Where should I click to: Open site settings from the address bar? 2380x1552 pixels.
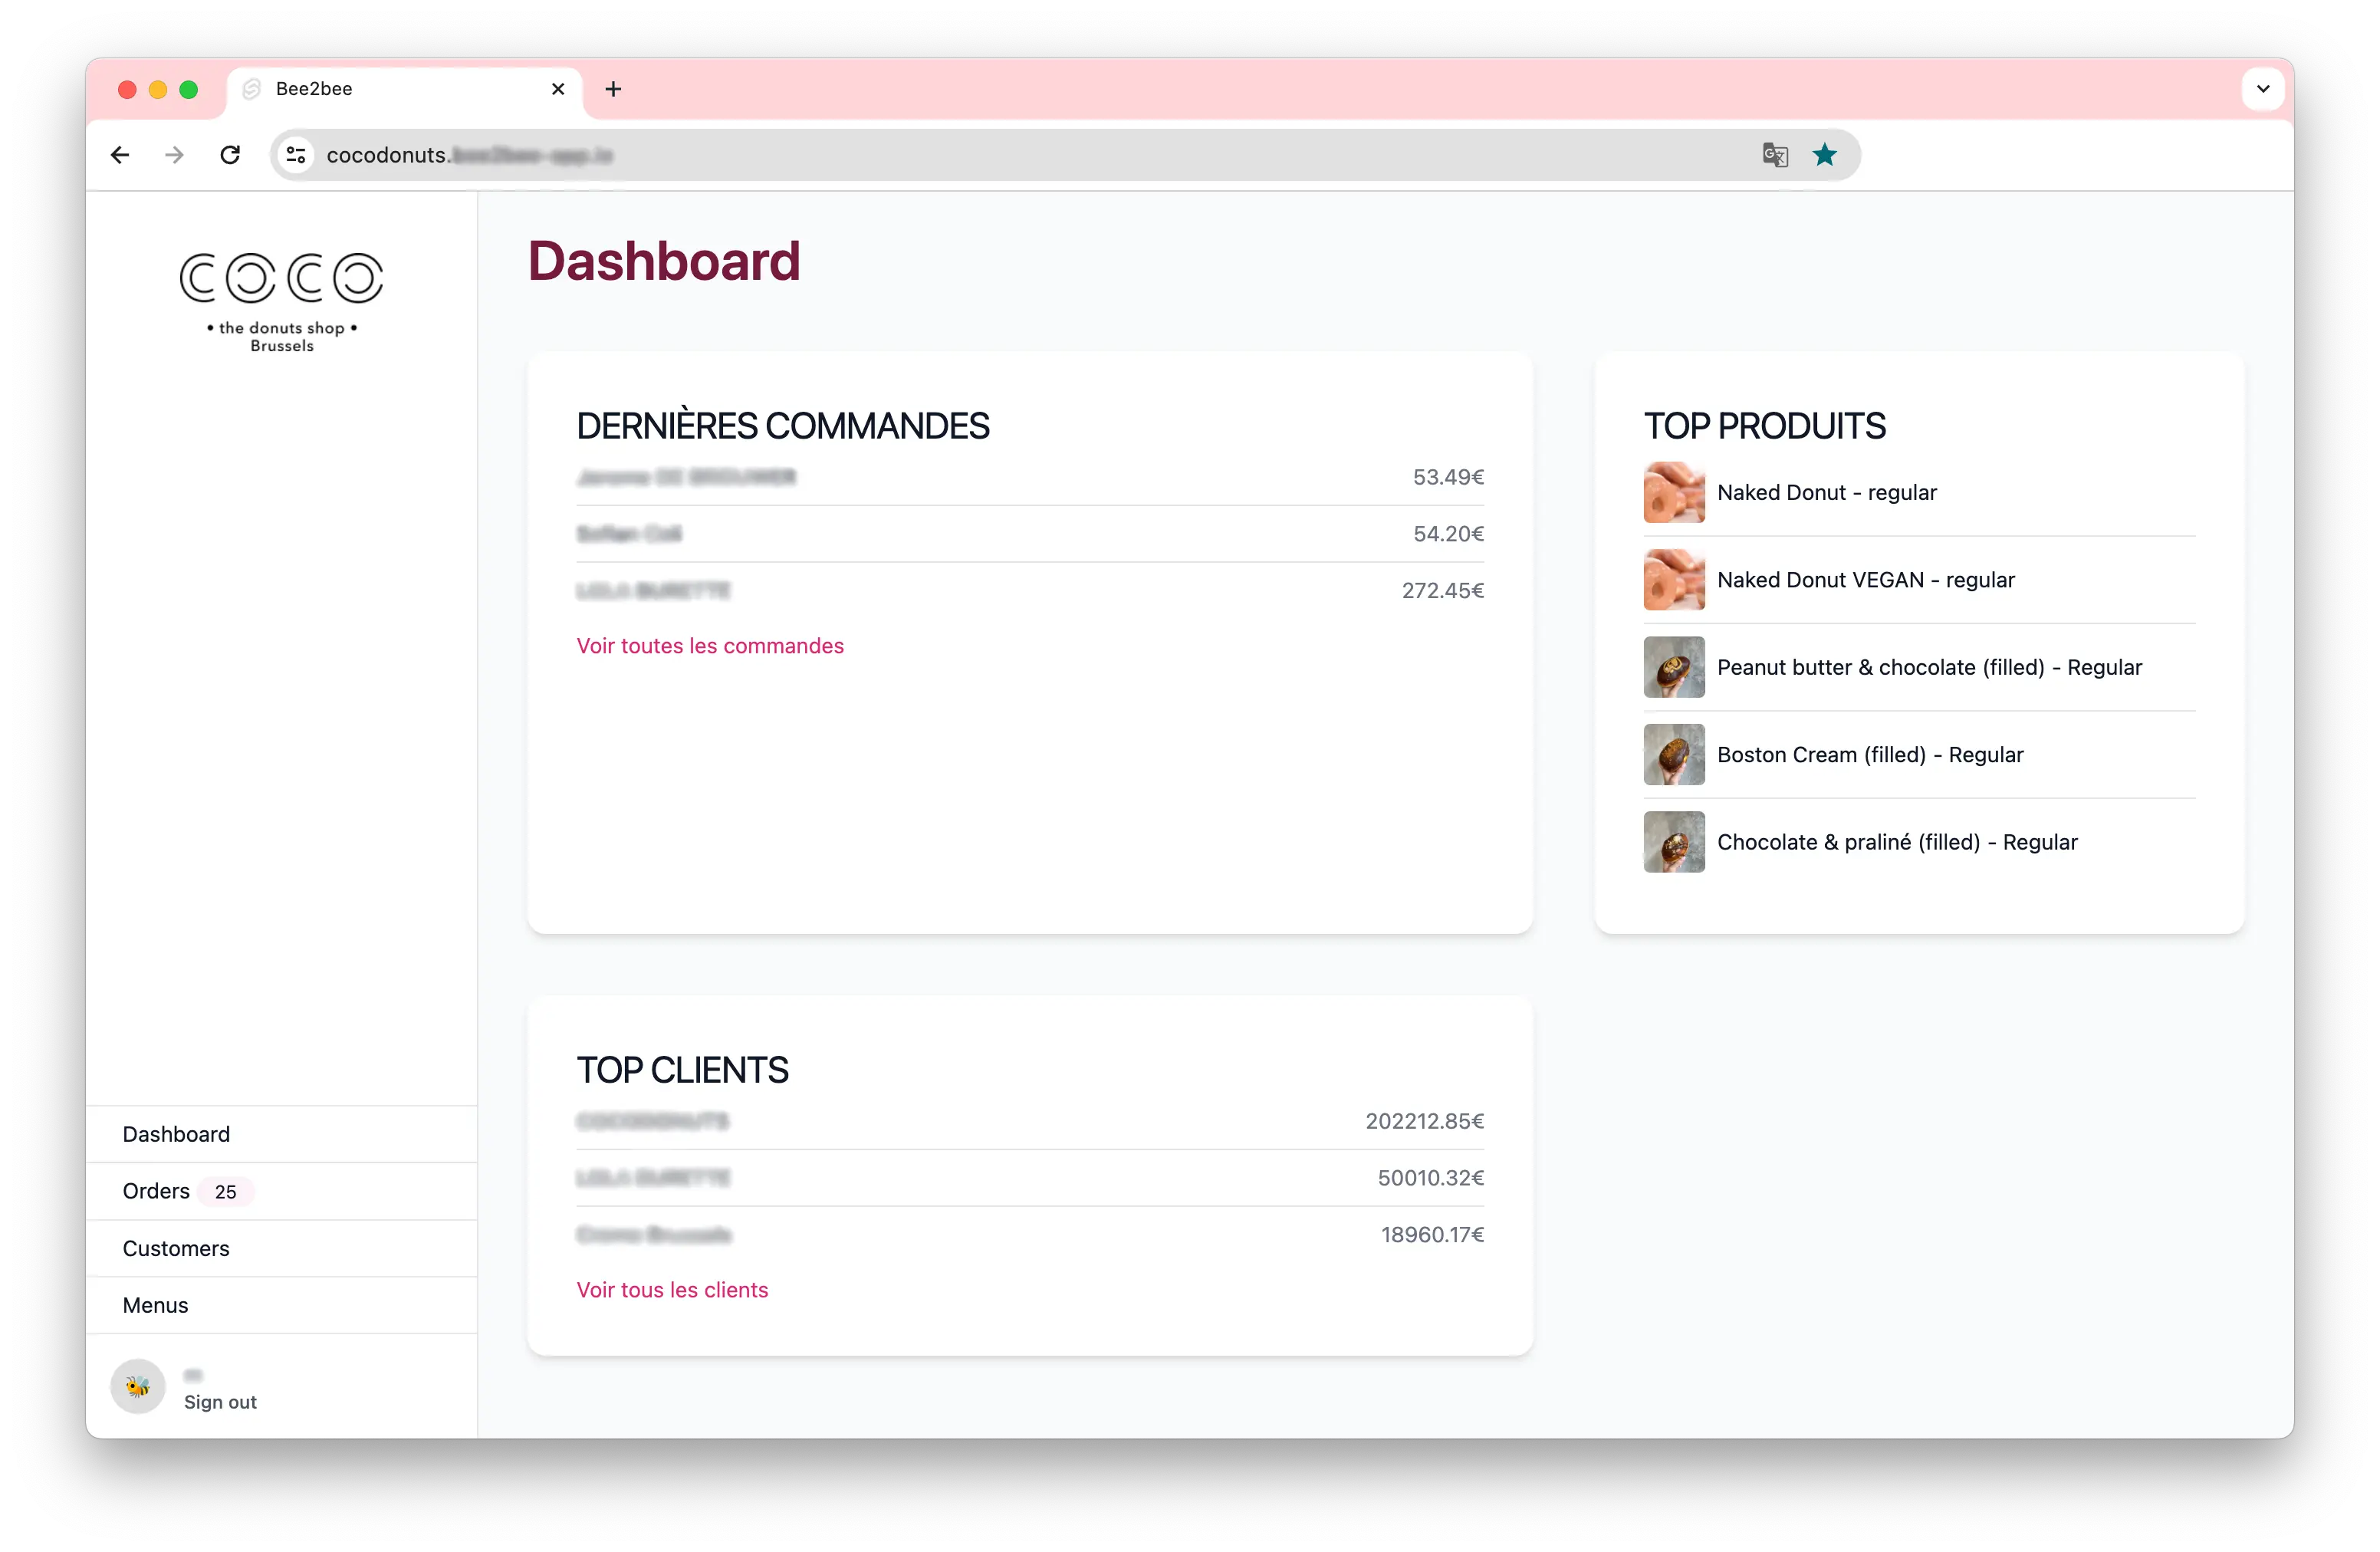click(x=296, y=155)
